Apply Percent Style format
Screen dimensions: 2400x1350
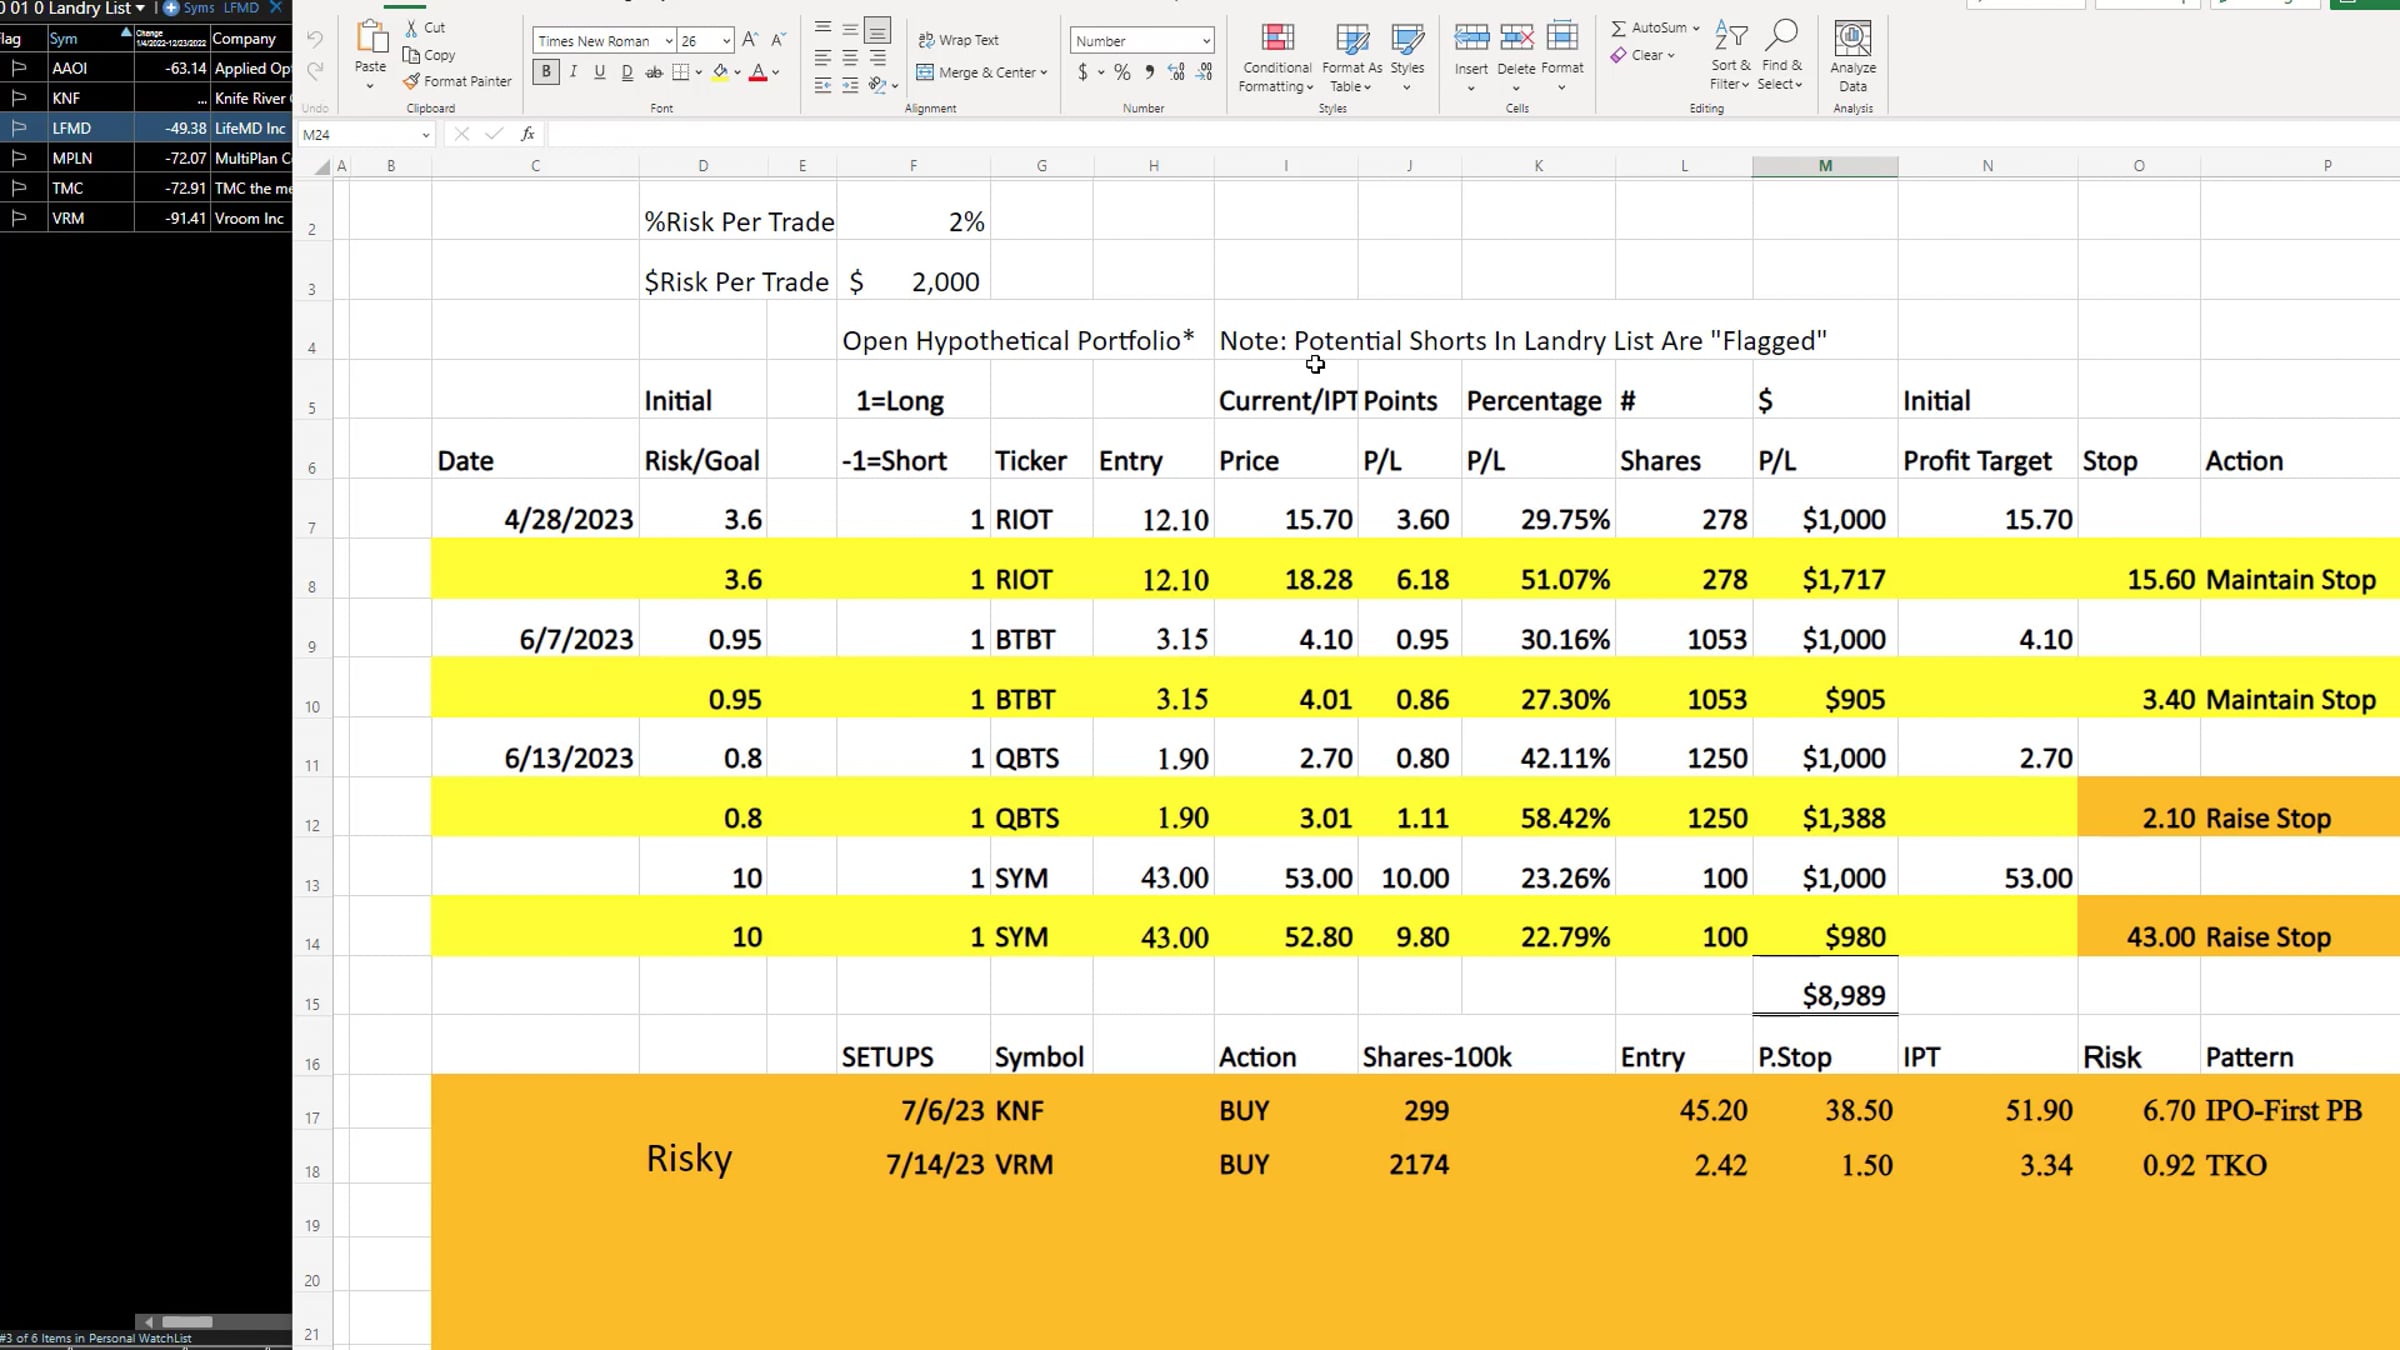[x=1122, y=72]
